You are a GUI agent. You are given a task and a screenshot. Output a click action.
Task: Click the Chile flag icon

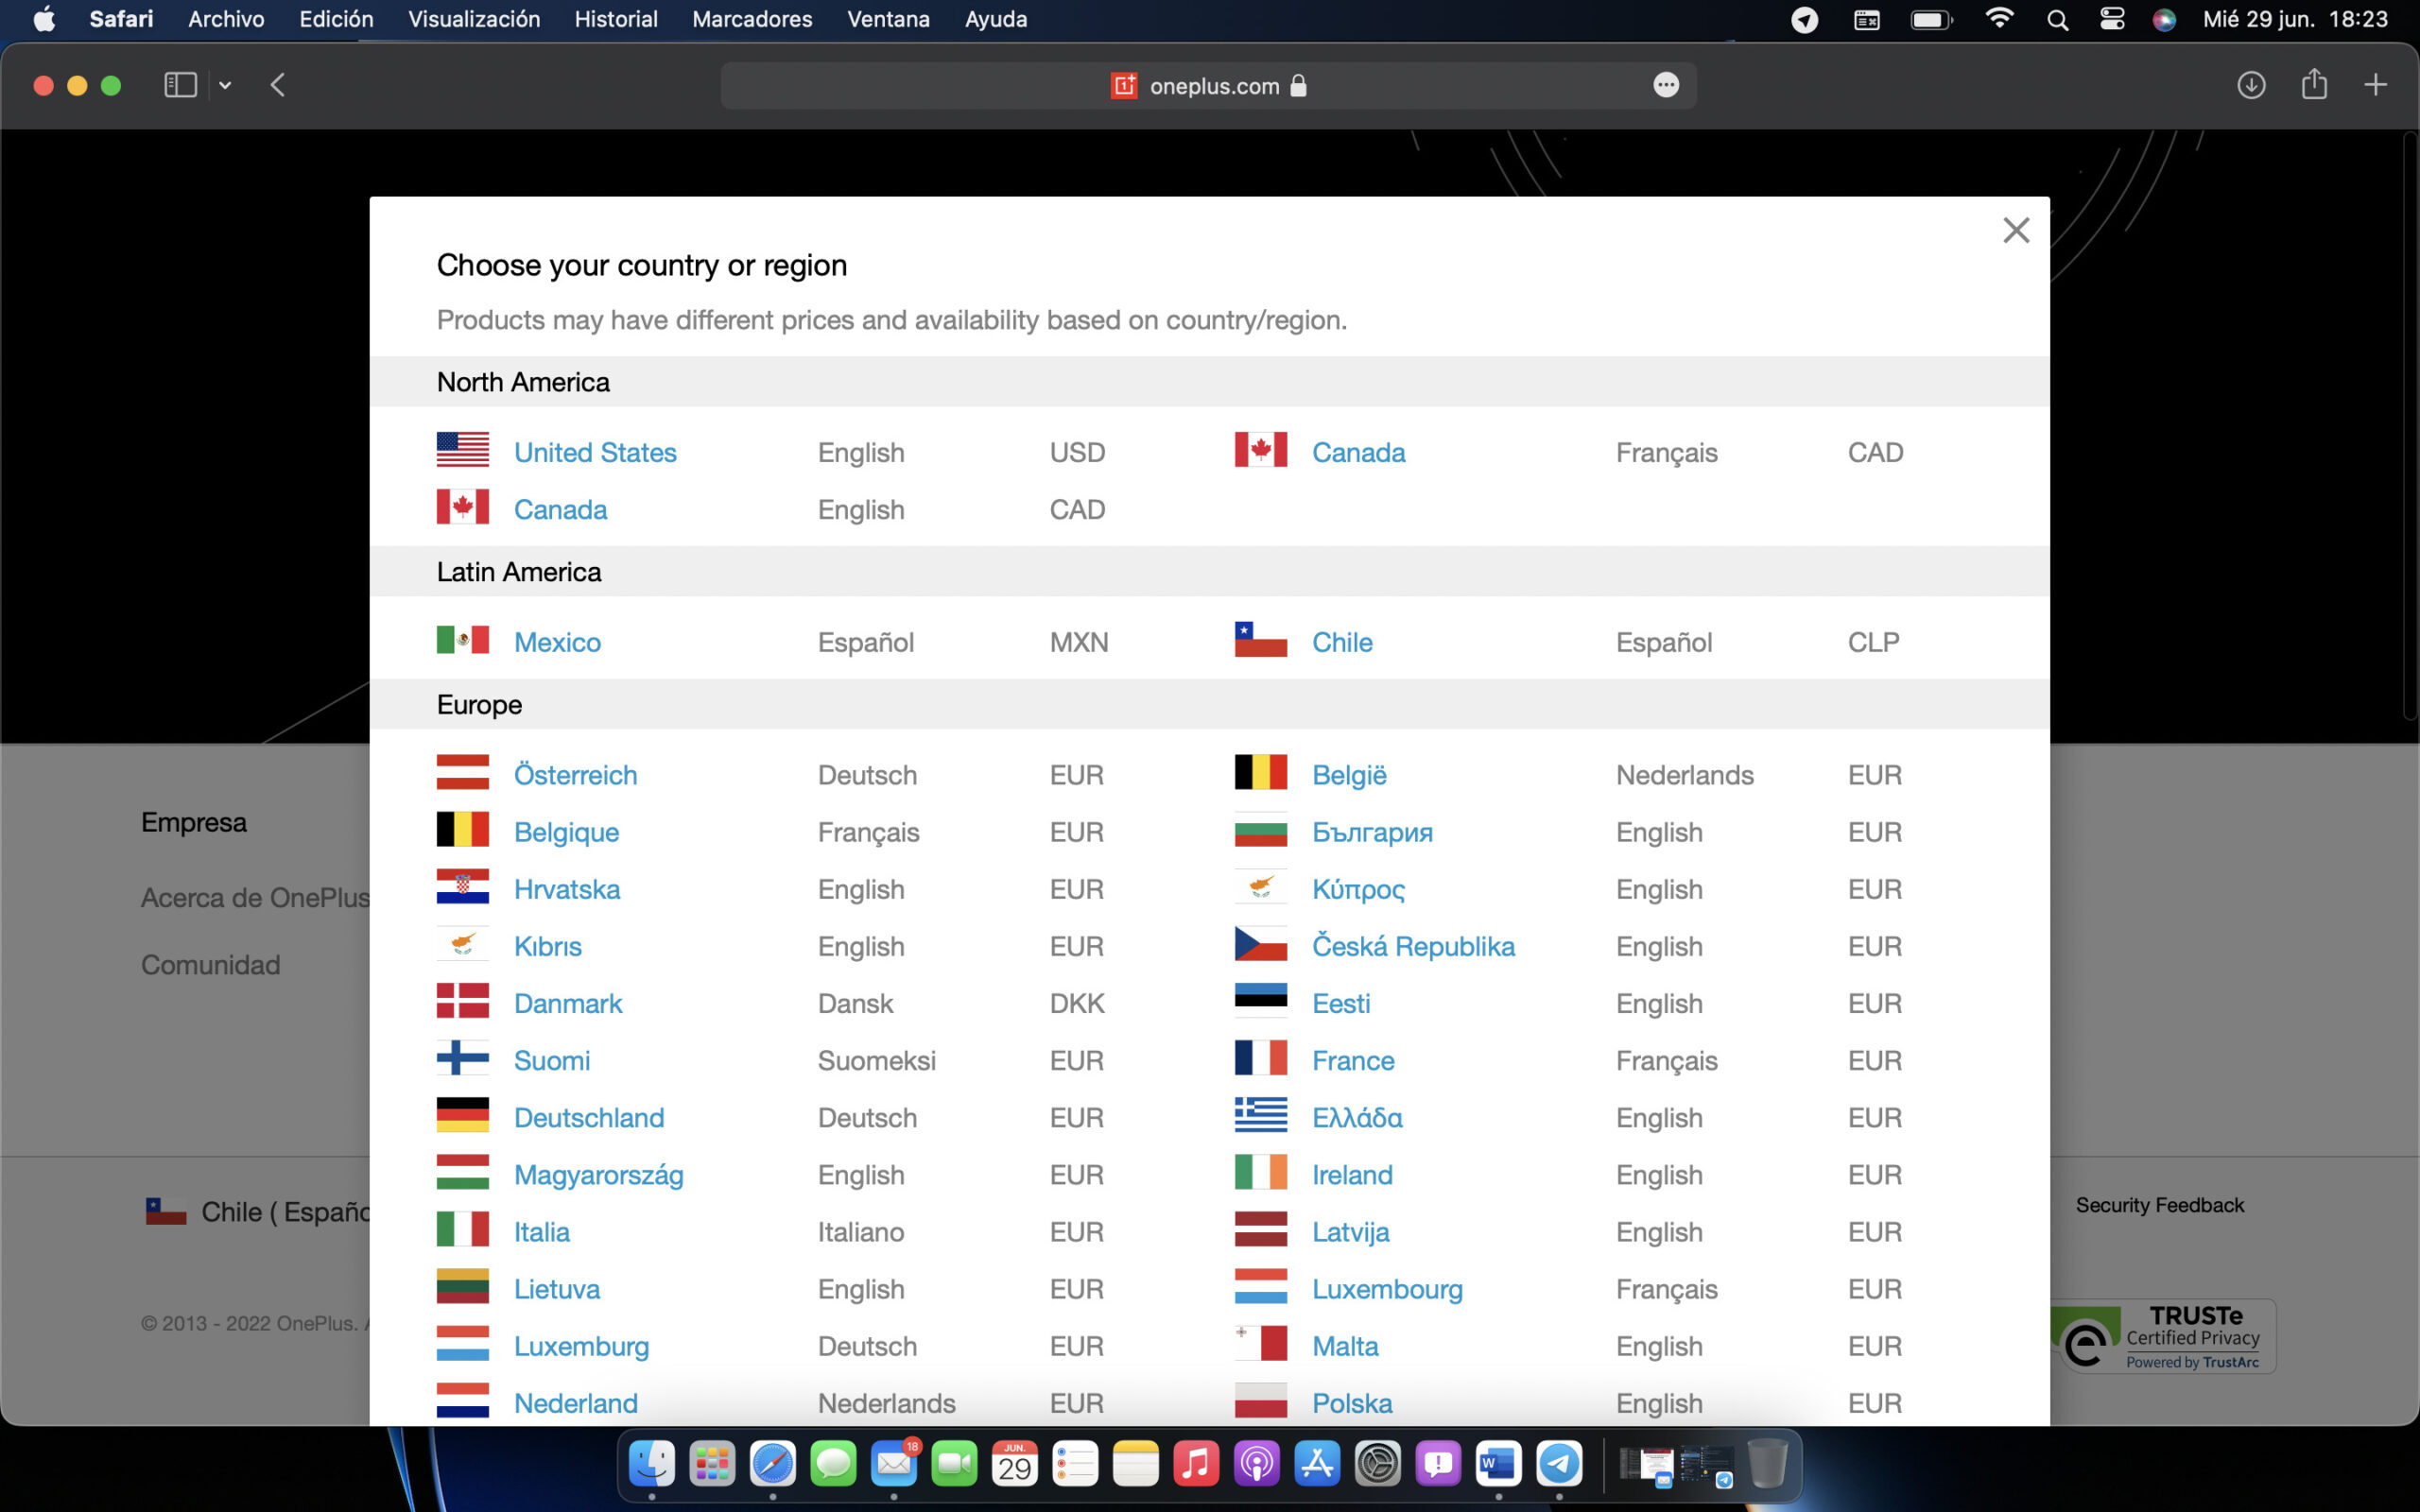pyautogui.click(x=1260, y=641)
